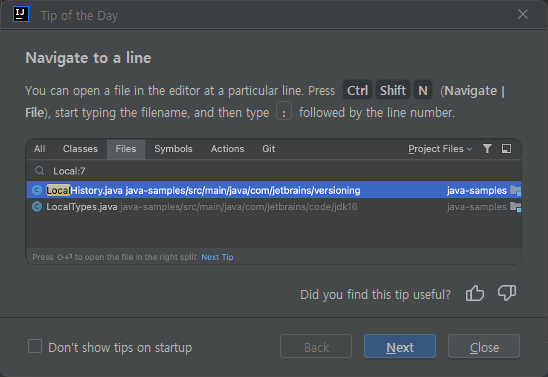Click the Tip of the Day title text
The width and height of the screenshot is (548, 377).
(x=80, y=16)
